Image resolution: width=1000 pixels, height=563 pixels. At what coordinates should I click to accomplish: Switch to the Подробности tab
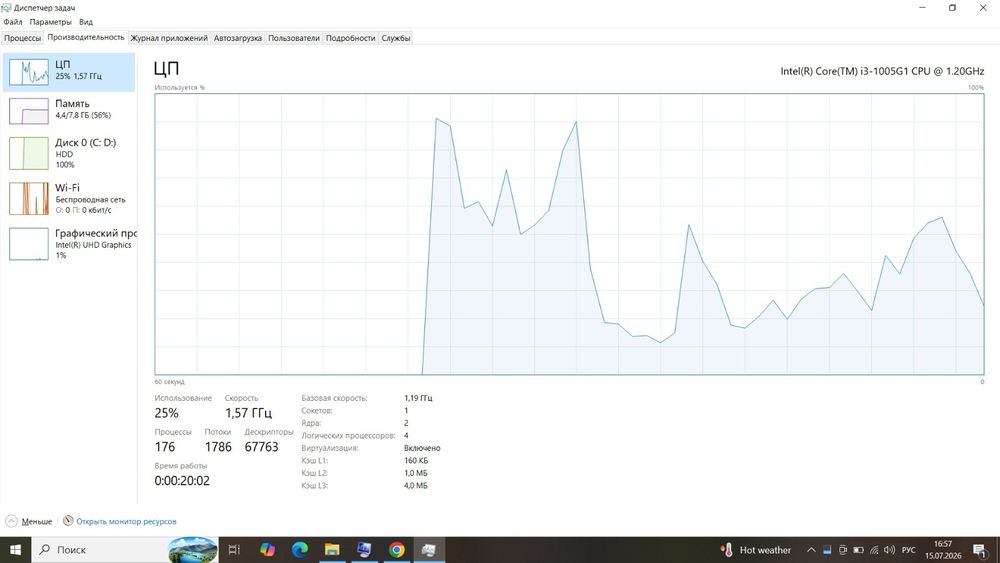(x=350, y=38)
